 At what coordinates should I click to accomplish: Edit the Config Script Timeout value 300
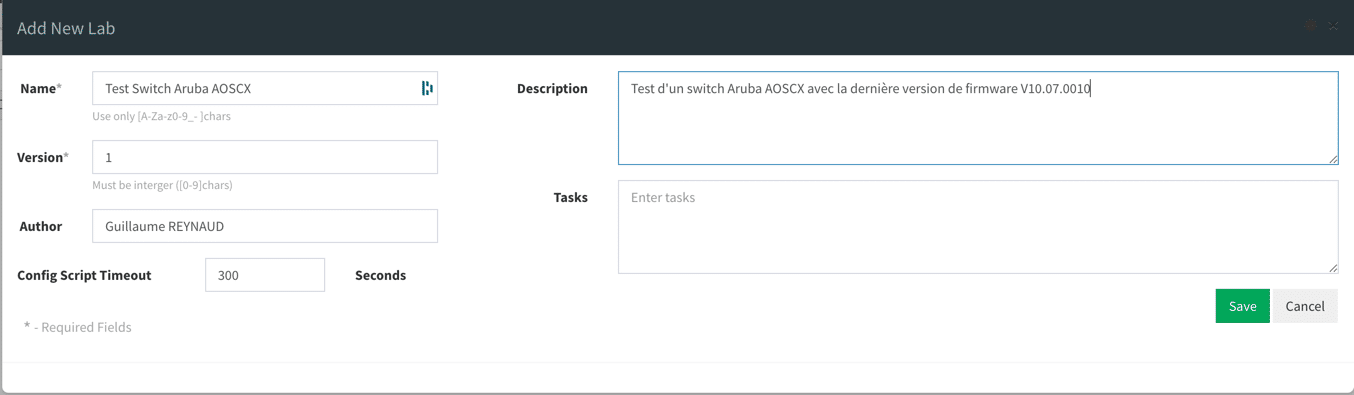pyautogui.click(x=265, y=275)
